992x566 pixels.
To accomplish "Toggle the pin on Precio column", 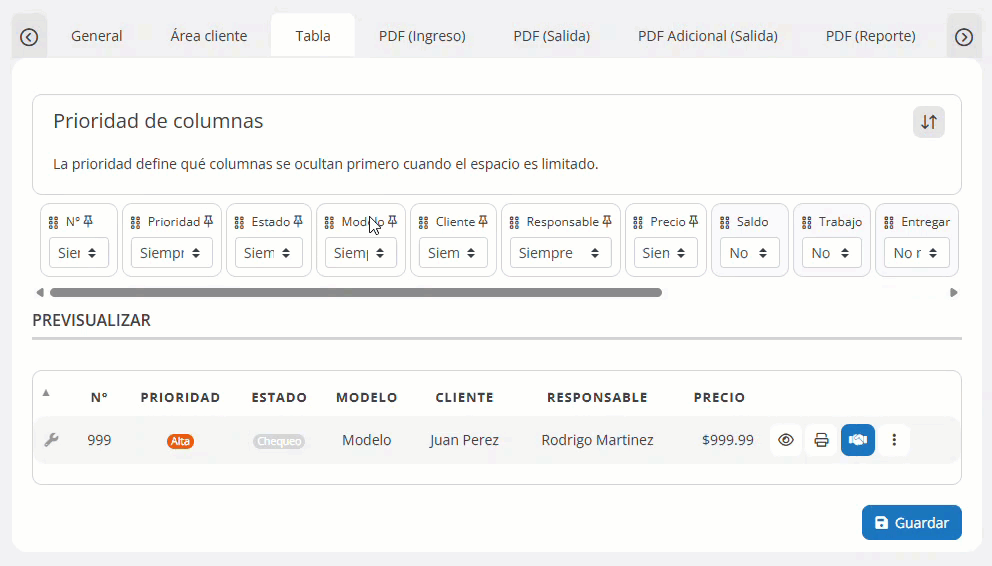I will [693, 222].
